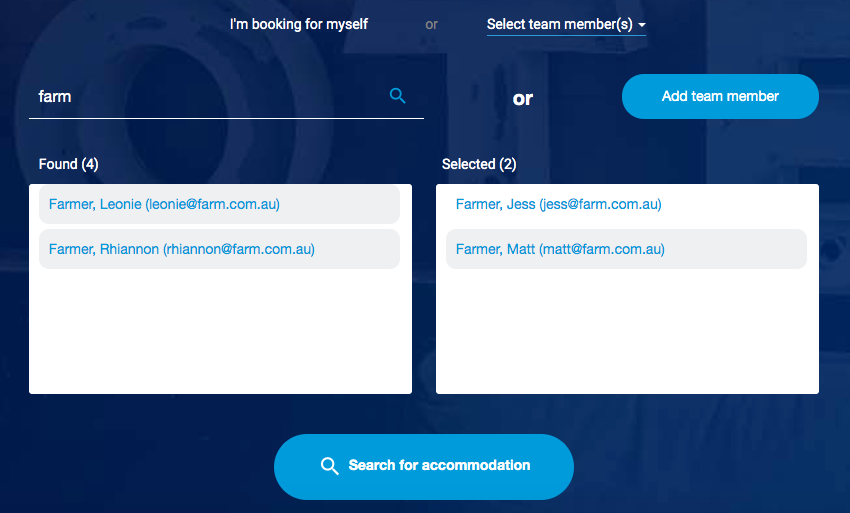Viewport: 850px width, 513px height.
Task: Click the leonie@farm.com.au email address
Action: coord(213,204)
